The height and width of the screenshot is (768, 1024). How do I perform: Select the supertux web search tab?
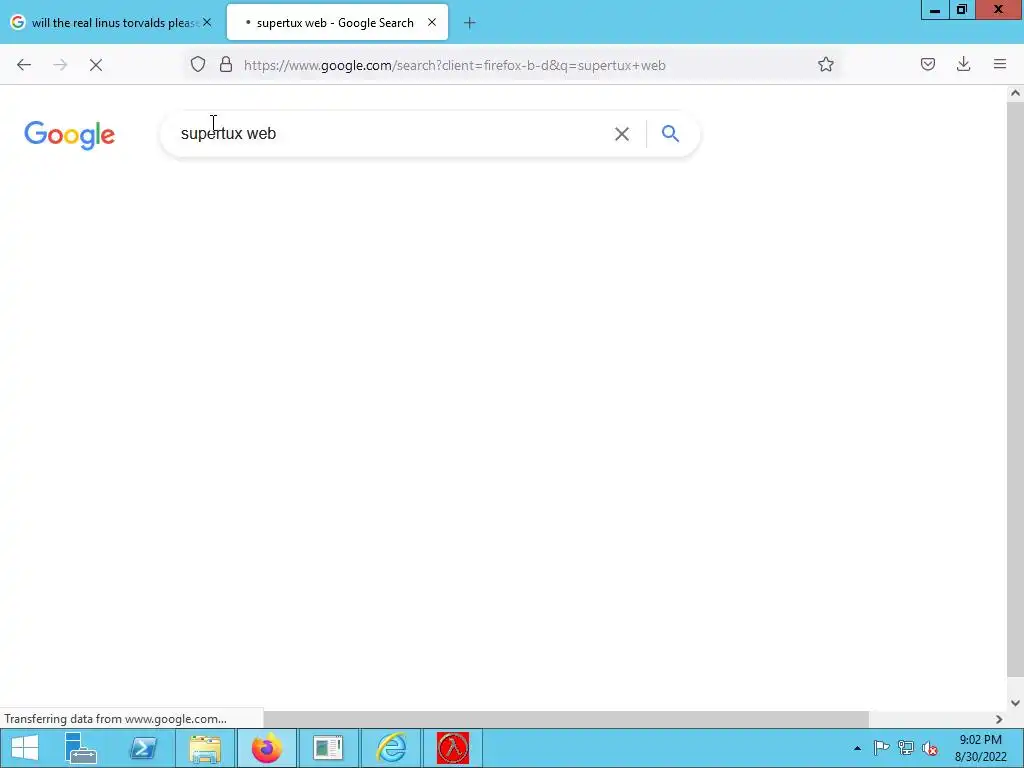click(335, 23)
